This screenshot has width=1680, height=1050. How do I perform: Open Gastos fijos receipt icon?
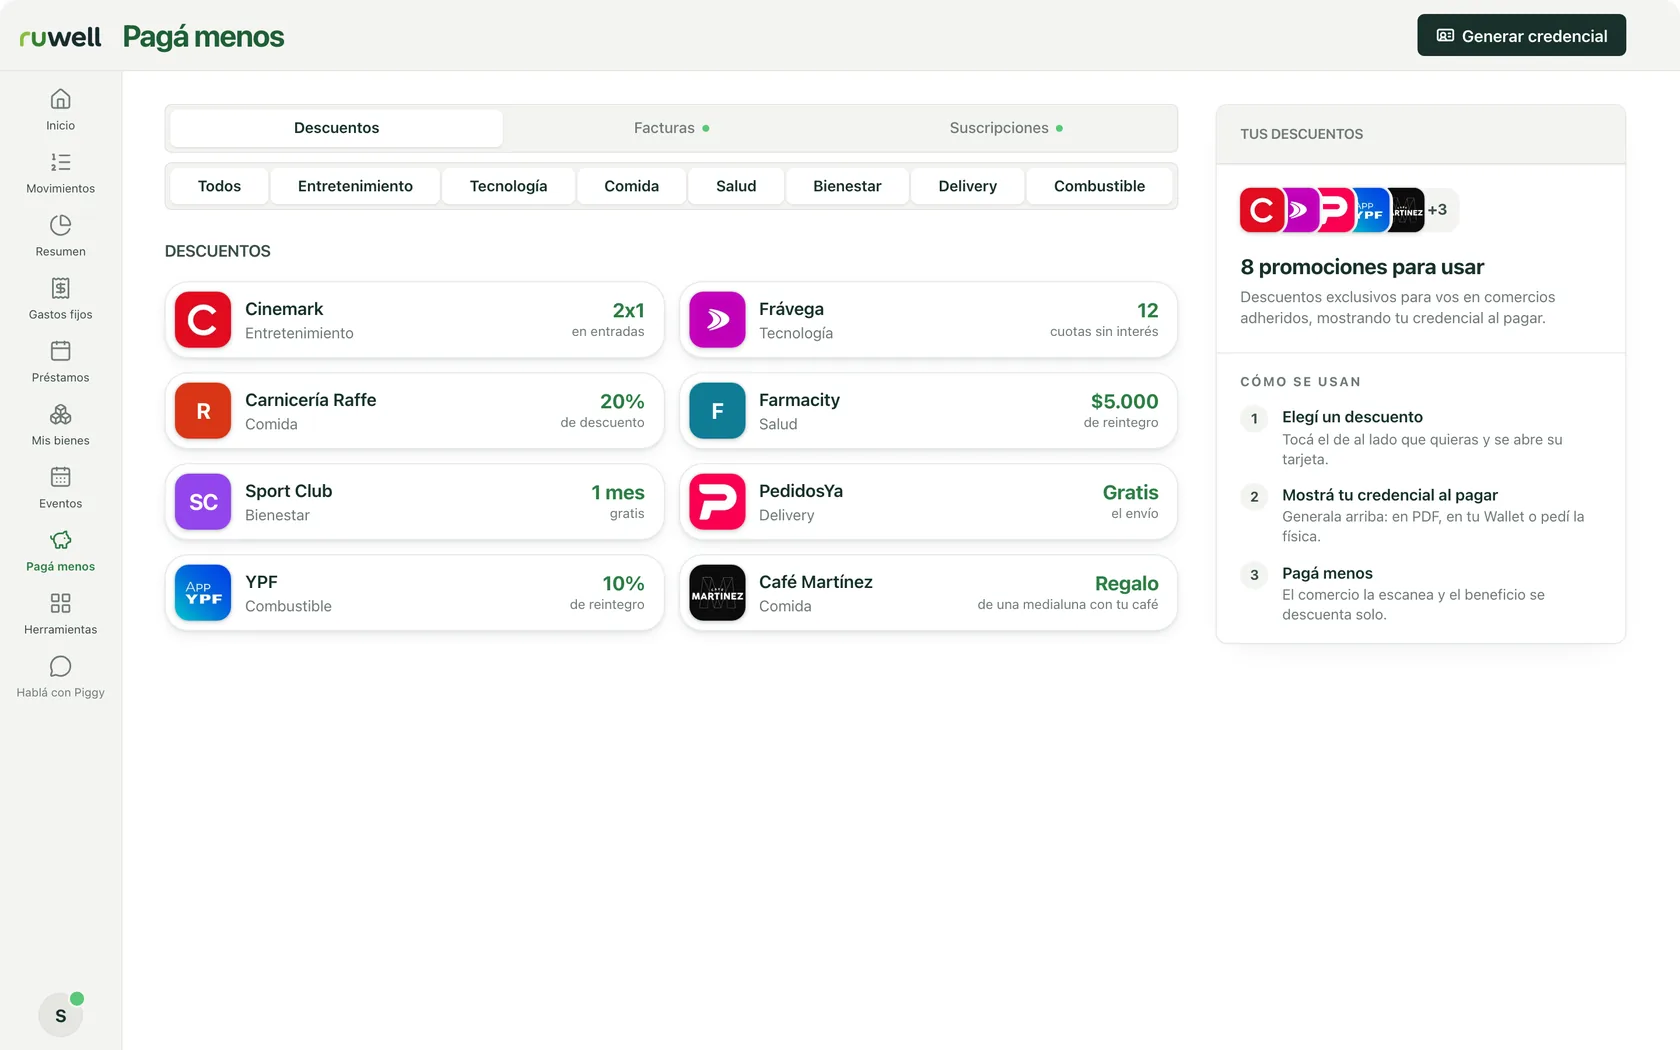coord(60,288)
